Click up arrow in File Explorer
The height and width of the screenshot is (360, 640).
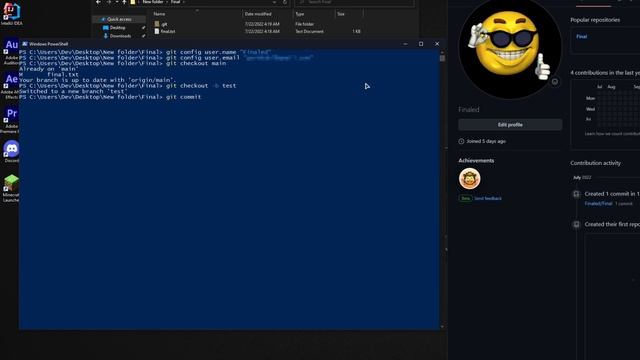coord(124,2)
